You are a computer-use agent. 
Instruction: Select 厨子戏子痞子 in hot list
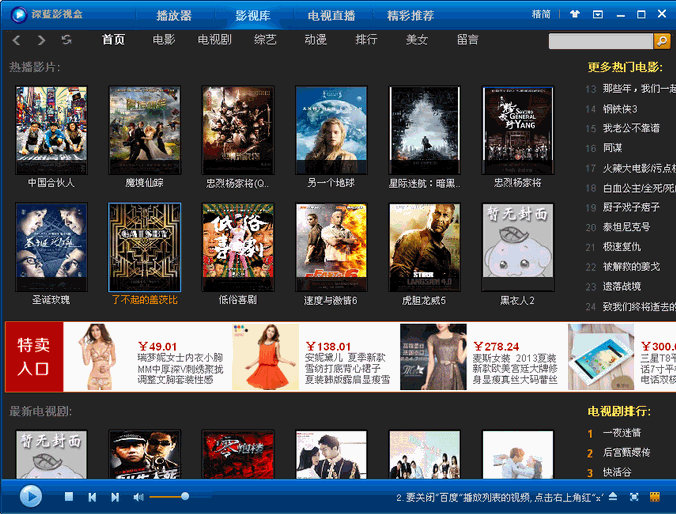coord(631,207)
